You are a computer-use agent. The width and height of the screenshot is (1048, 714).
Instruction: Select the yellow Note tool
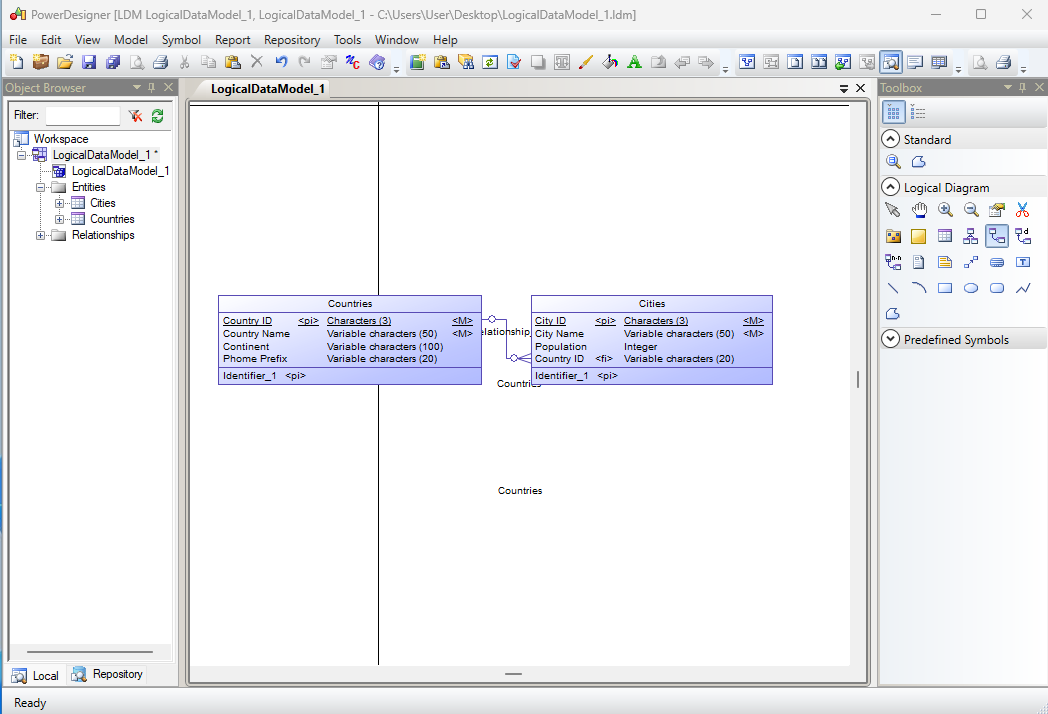point(944,262)
